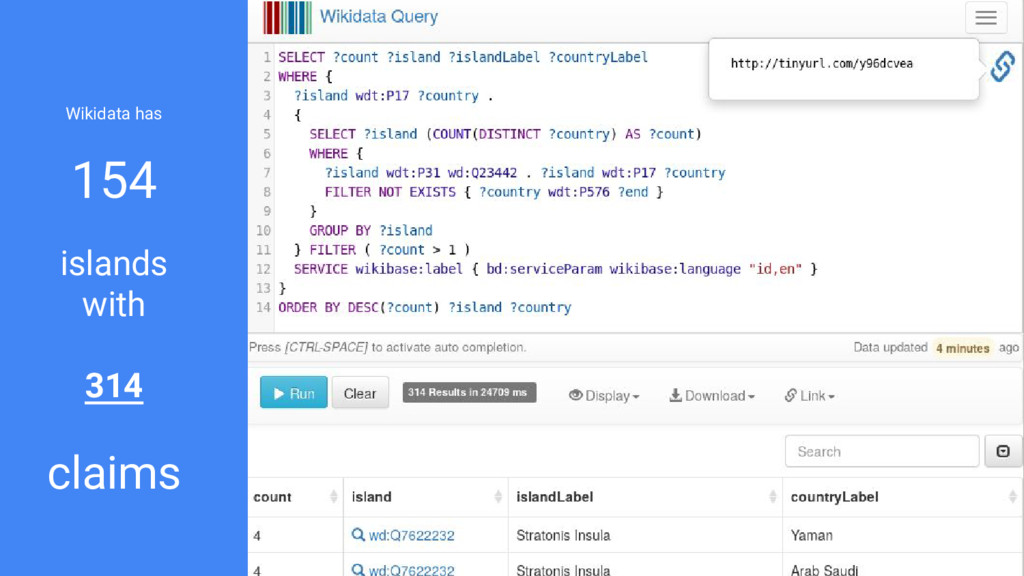Click the SERVICE wikibase:label line
Viewport: 1024px width, 576px height.
(555, 269)
